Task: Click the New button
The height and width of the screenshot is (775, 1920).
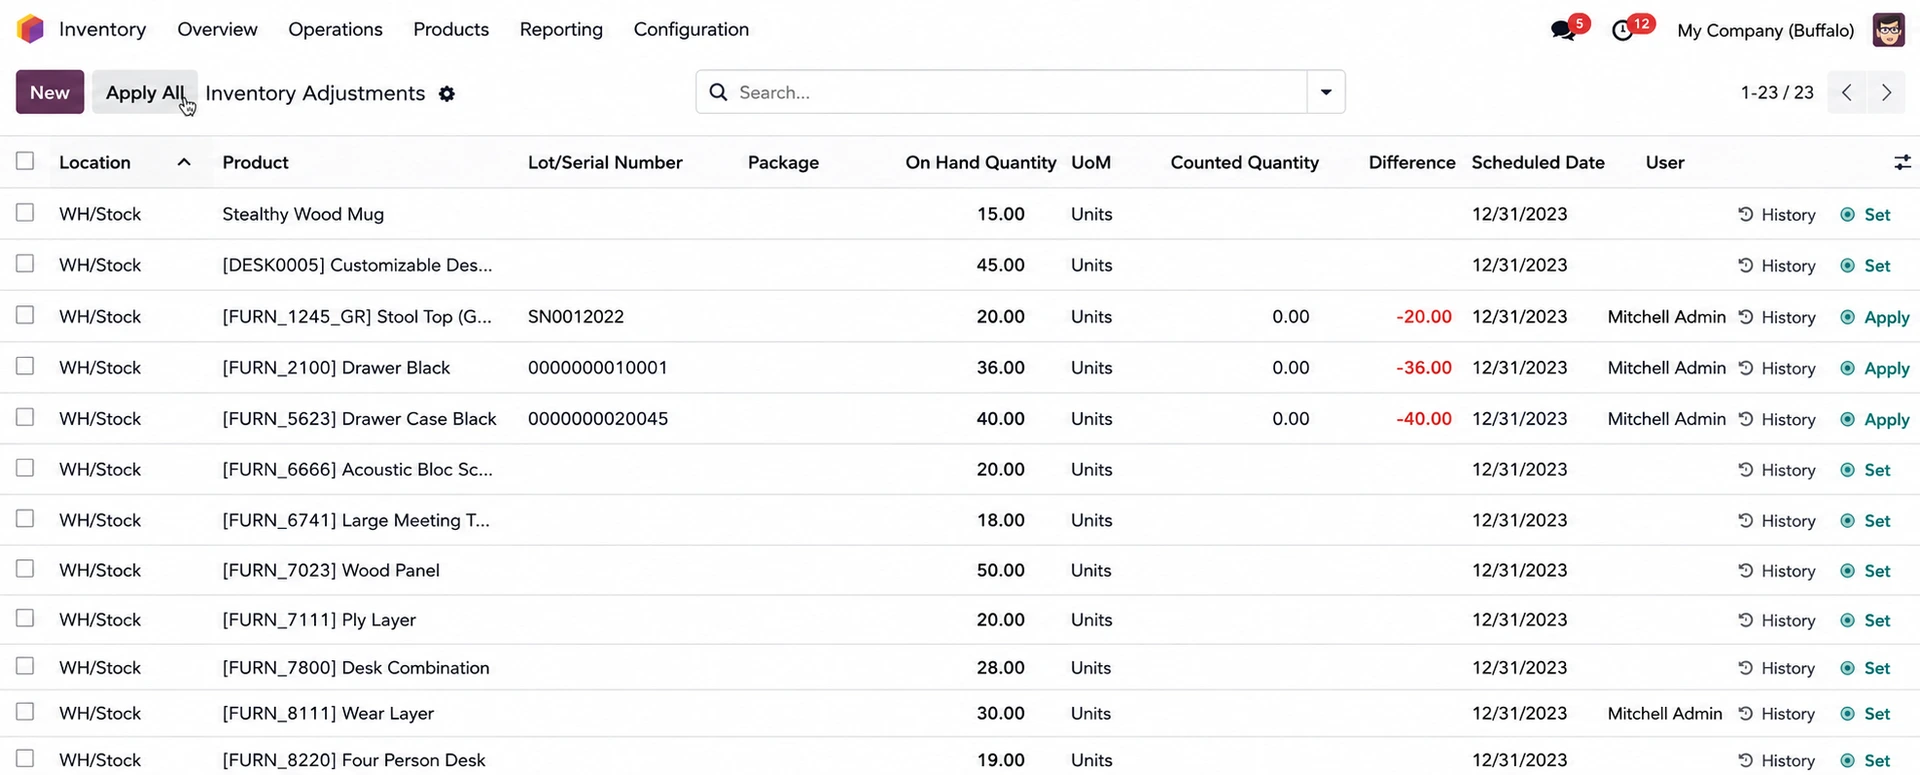Action: [x=50, y=92]
